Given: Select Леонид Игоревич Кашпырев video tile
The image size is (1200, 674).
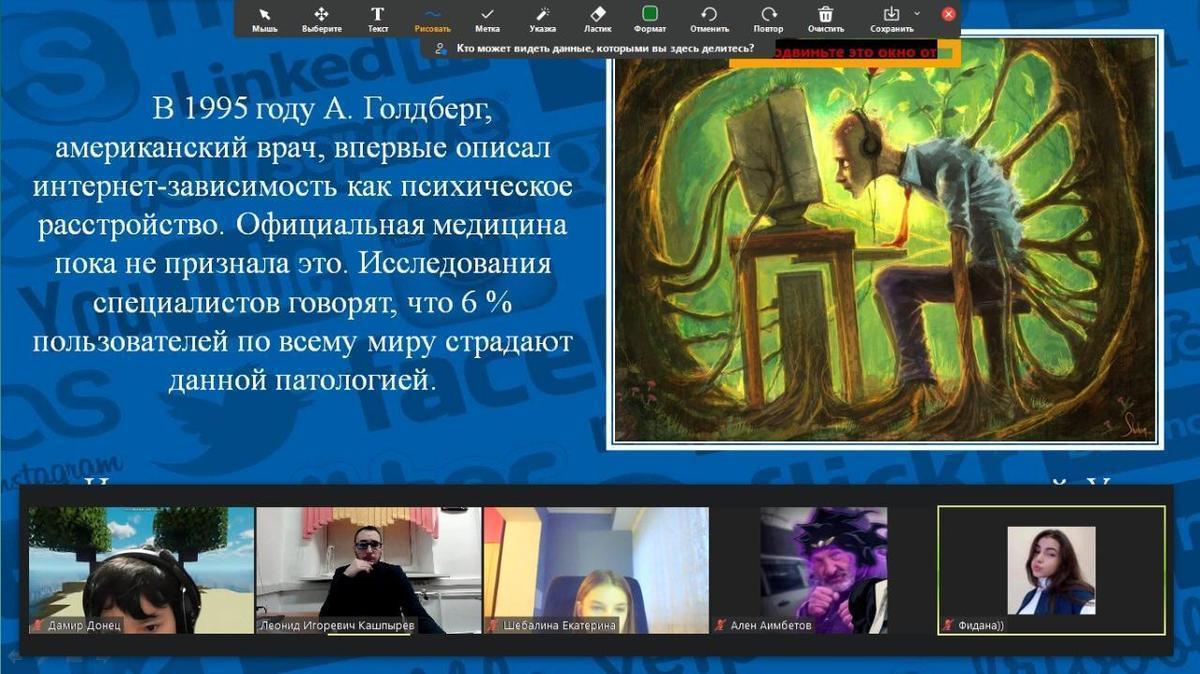Looking at the screenshot, I should (368, 569).
